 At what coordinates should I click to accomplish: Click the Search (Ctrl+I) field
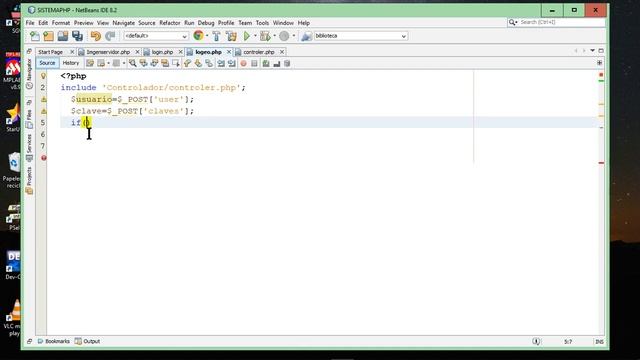tap(556, 22)
